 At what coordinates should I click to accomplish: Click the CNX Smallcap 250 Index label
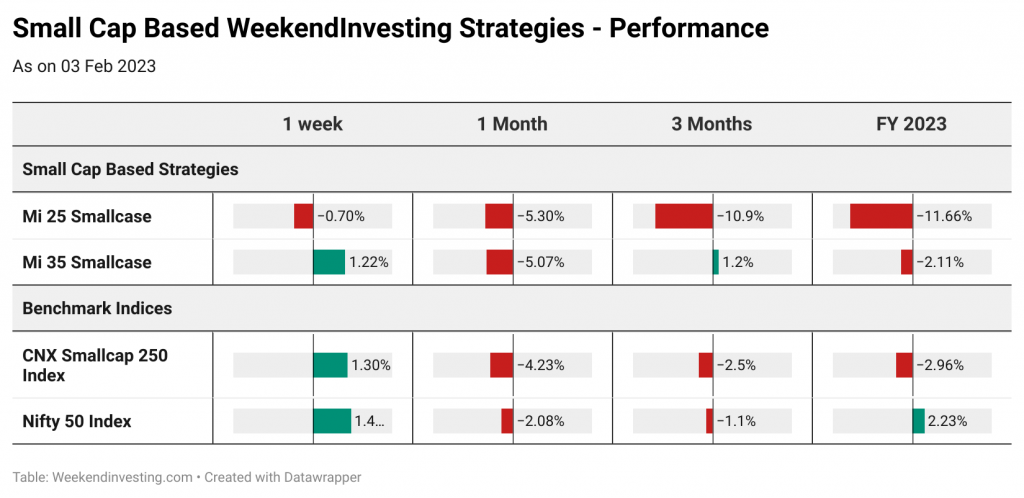tap(95, 366)
